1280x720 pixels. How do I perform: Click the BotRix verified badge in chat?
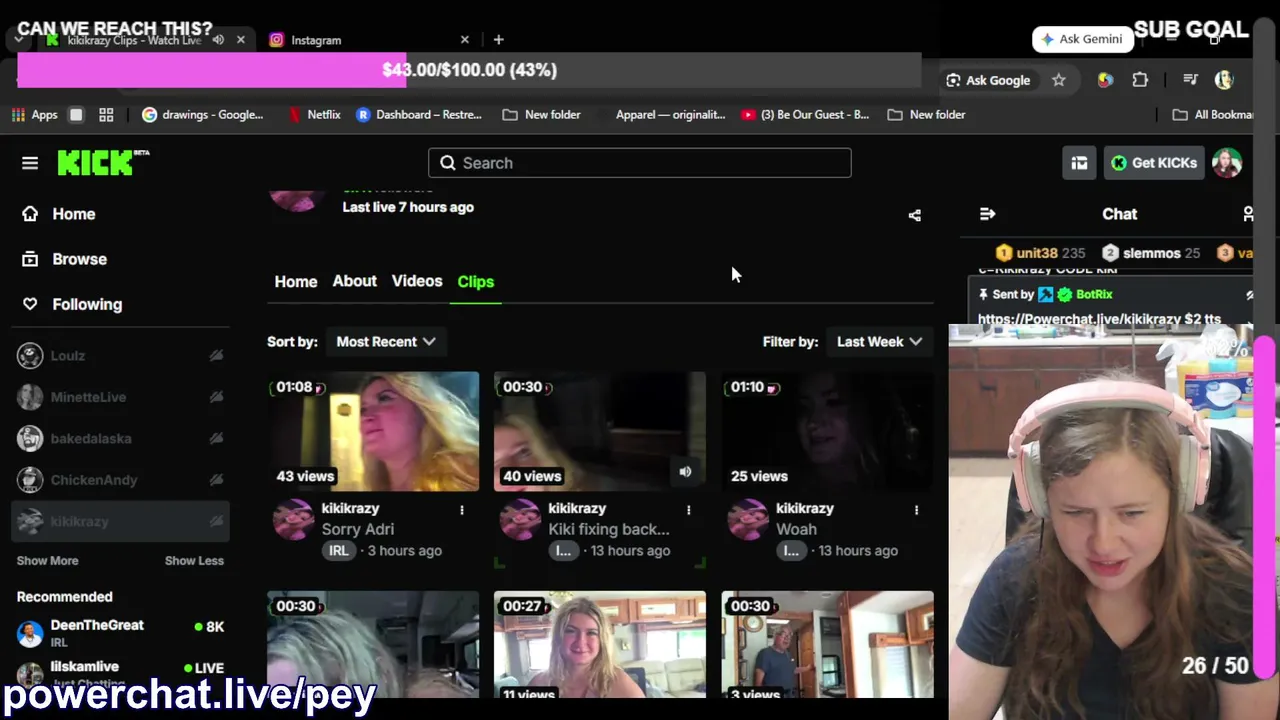pos(1065,295)
